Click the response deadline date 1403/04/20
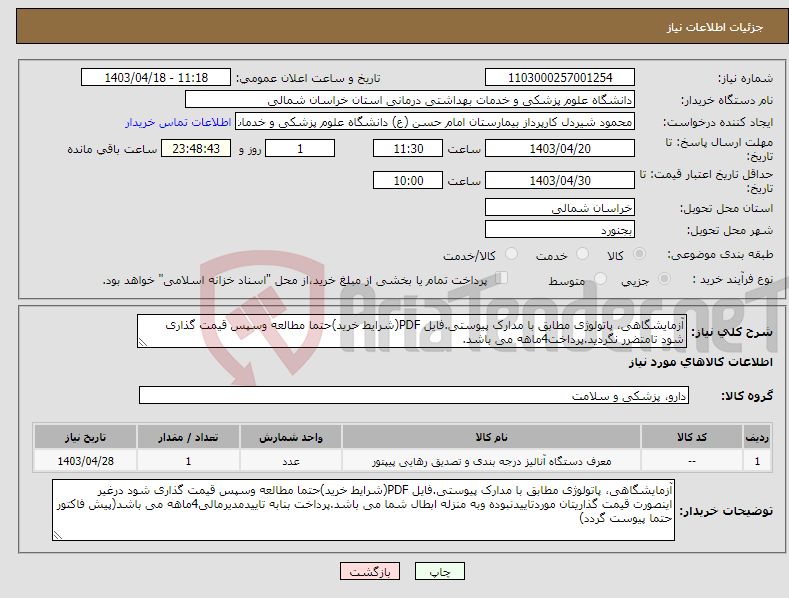The height and width of the screenshot is (598, 789). (560, 148)
